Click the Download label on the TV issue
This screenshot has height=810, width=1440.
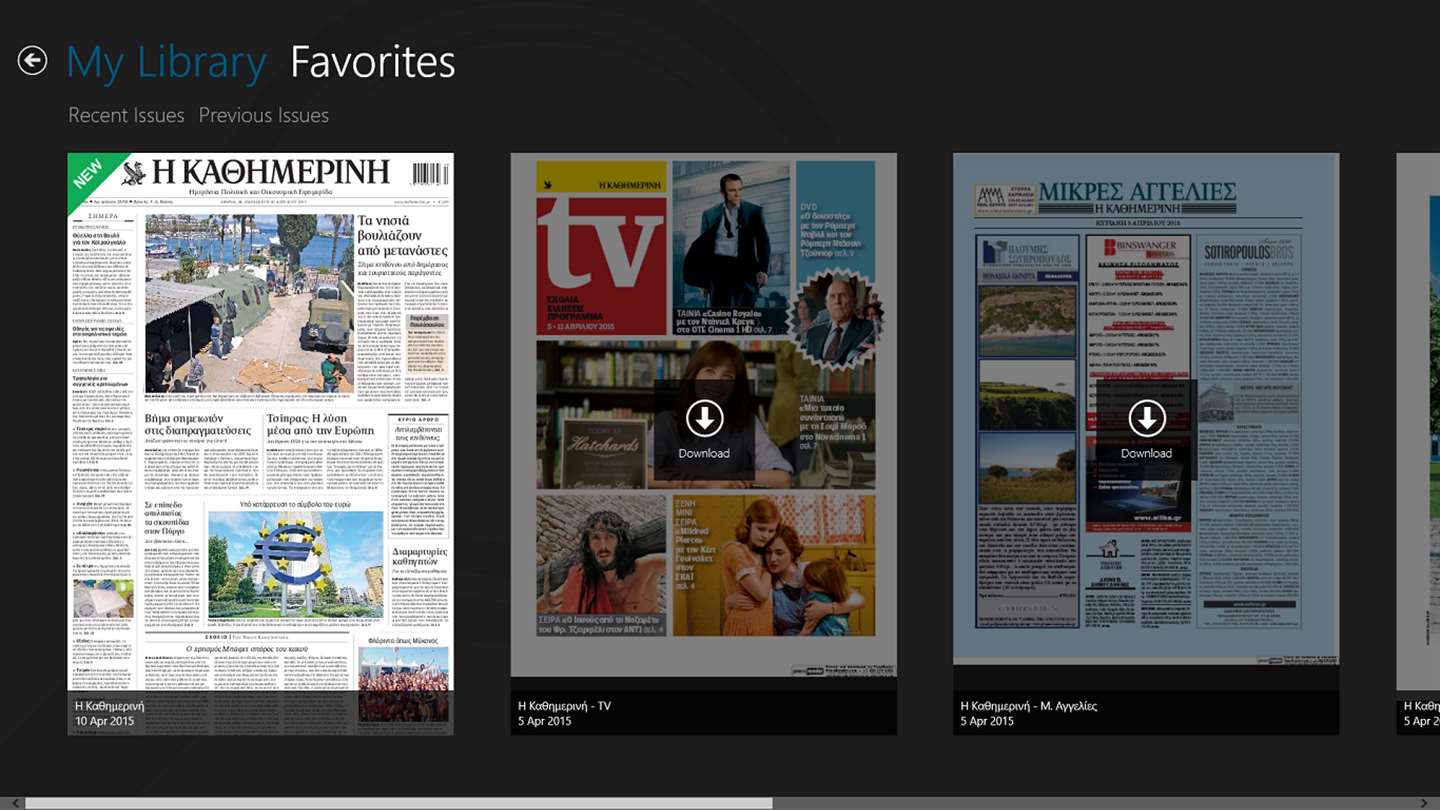tap(704, 453)
